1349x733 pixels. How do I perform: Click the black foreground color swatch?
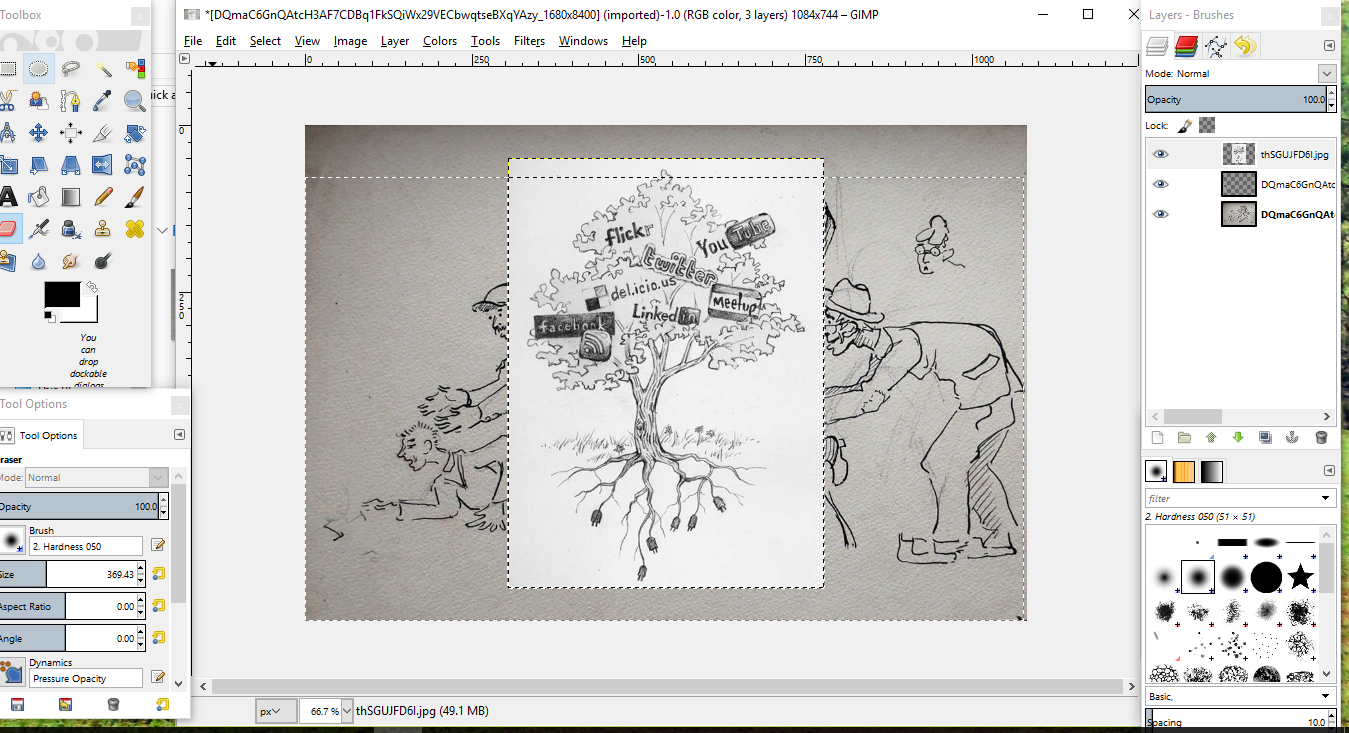click(x=61, y=295)
